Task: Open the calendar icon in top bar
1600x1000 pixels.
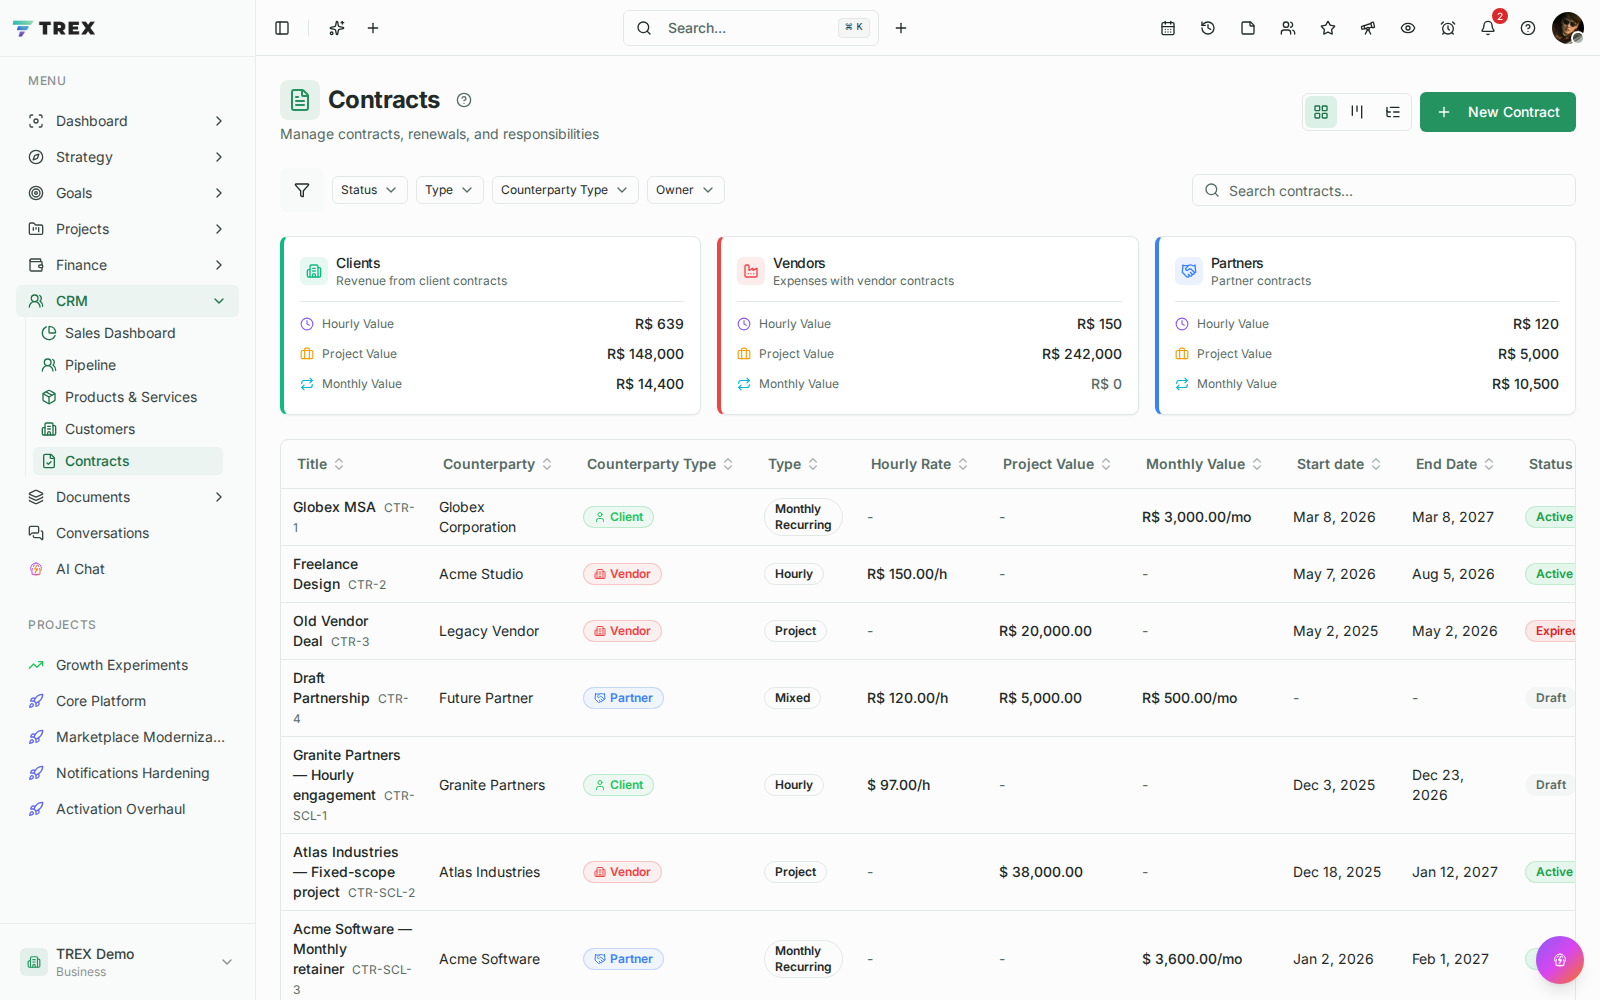Action: point(1168,28)
